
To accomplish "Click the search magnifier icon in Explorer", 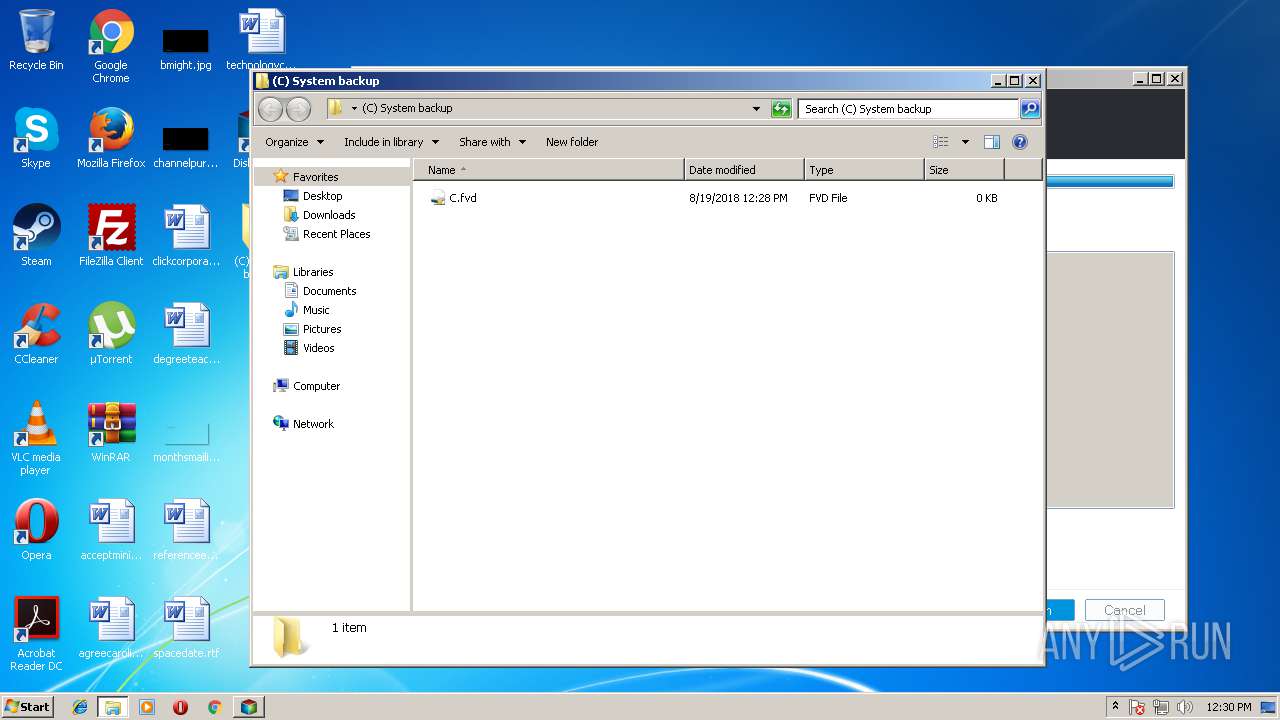I will coord(1030,109).
